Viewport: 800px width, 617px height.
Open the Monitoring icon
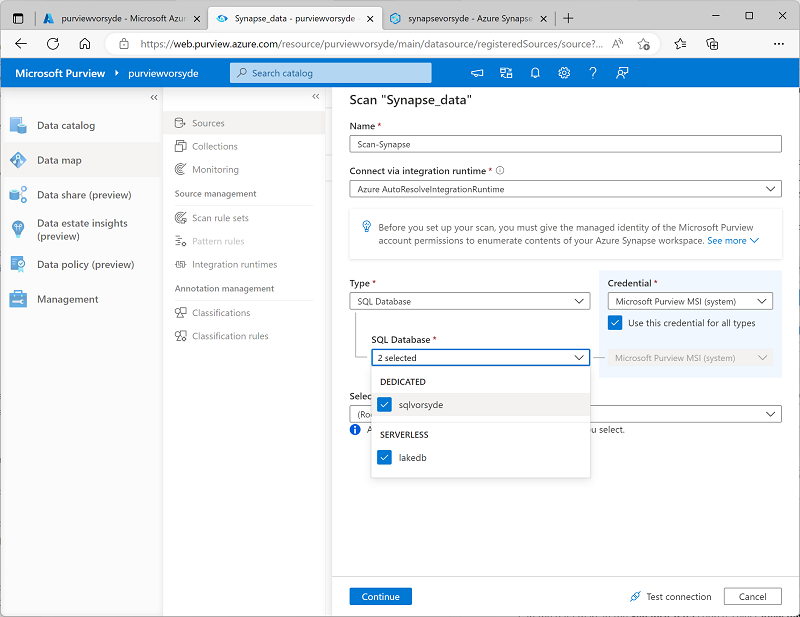coord(180,169)
